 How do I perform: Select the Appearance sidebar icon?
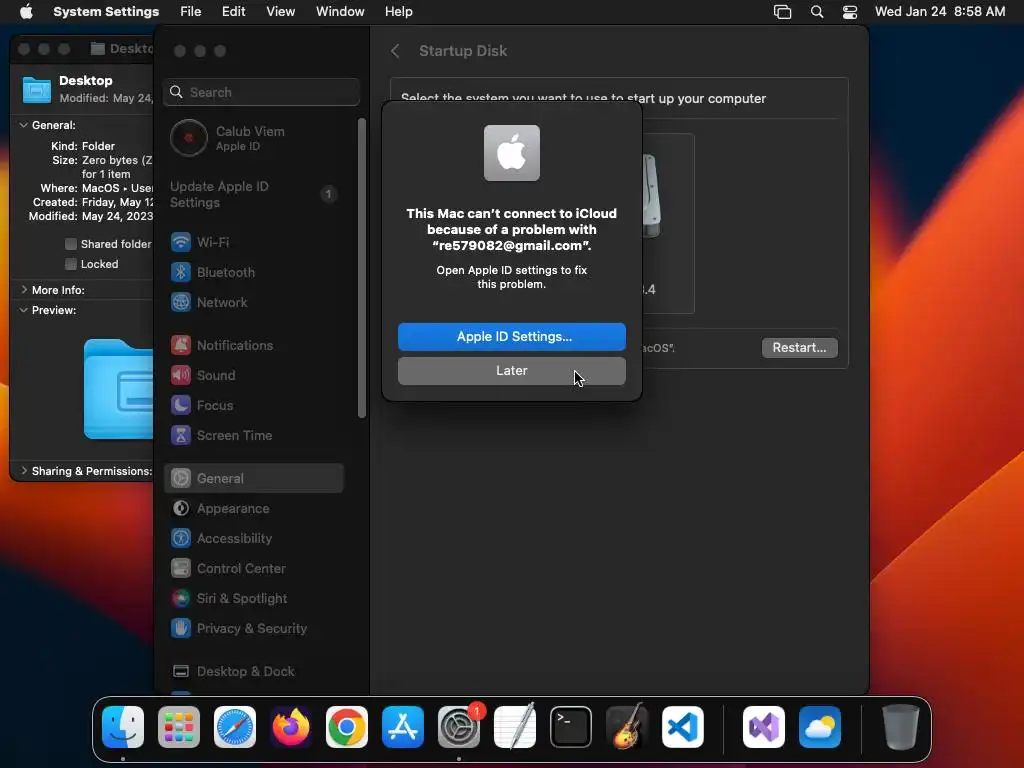tap(181, 508)
